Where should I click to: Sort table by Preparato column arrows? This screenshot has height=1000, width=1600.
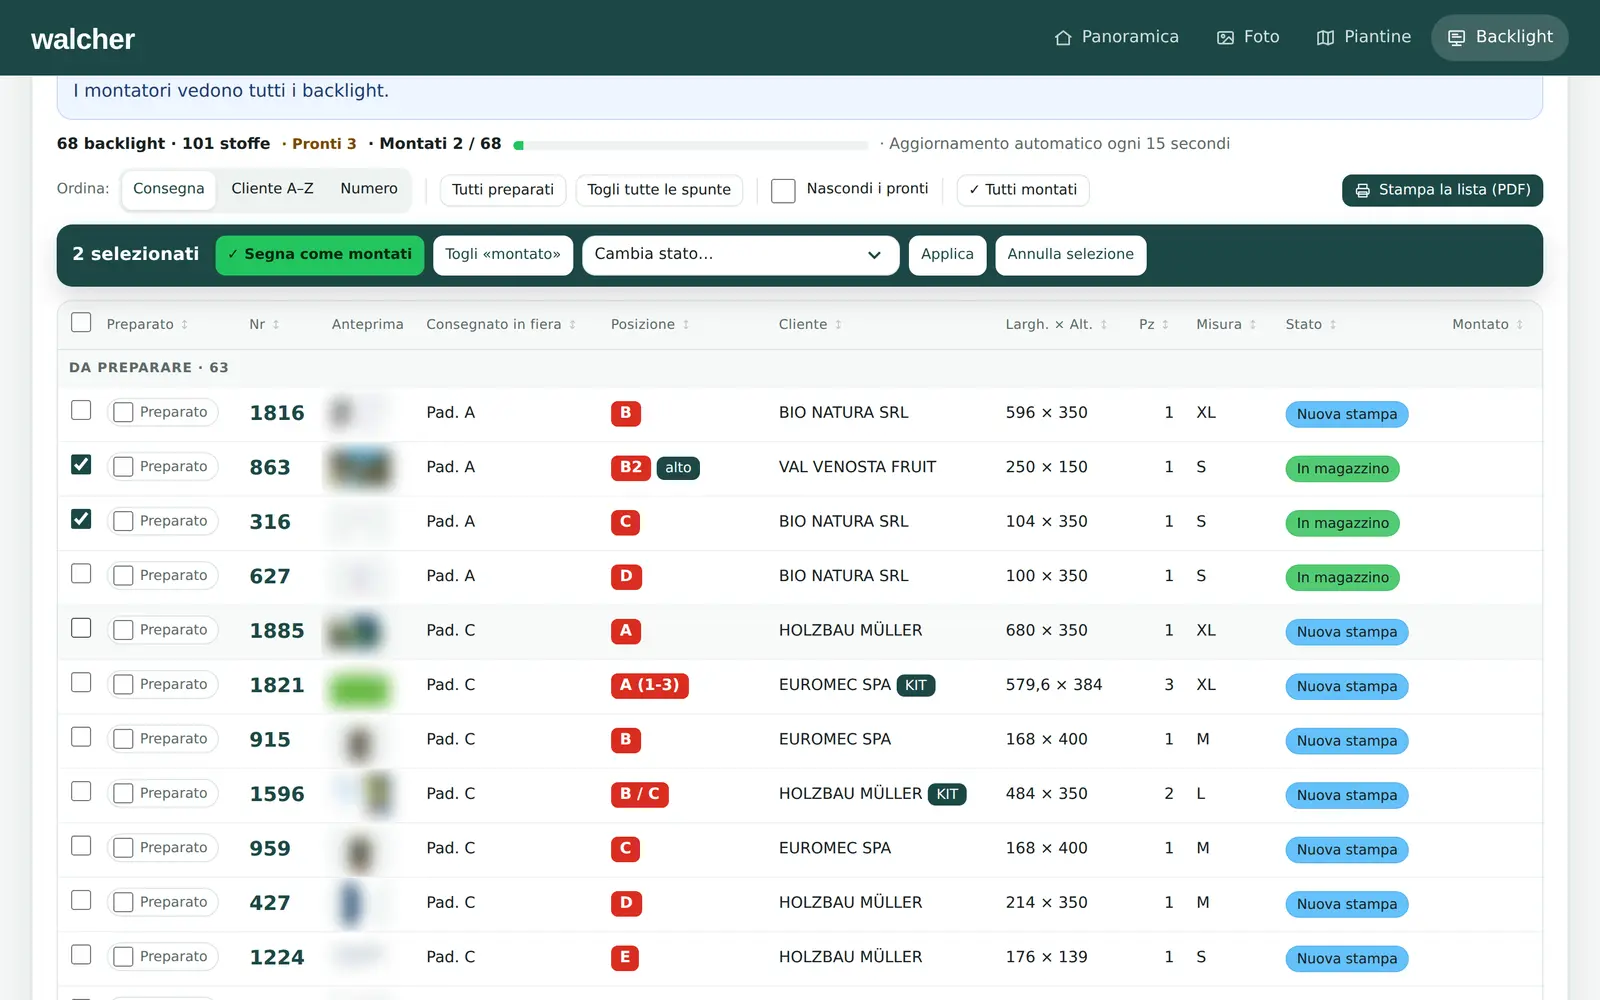click(x=185, y=325)
